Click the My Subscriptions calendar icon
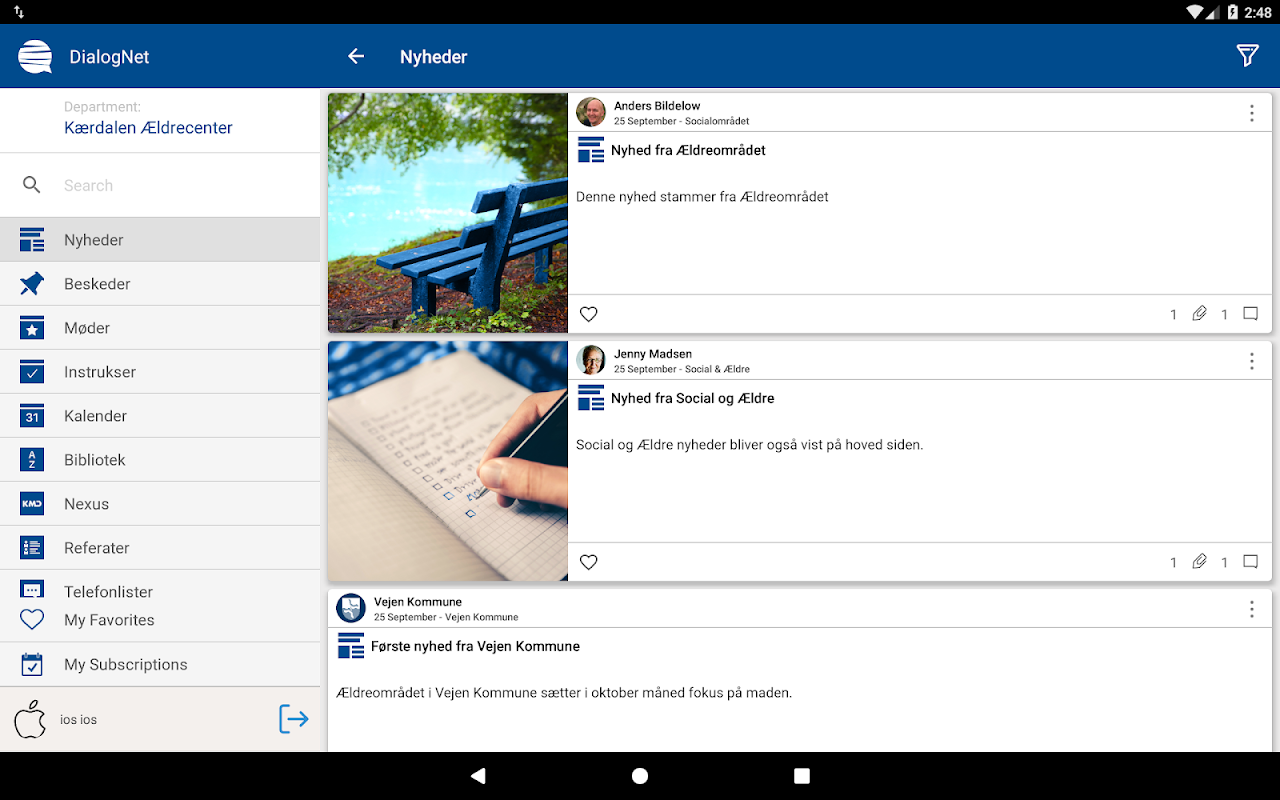1280x800 pixels. point(32,664)
